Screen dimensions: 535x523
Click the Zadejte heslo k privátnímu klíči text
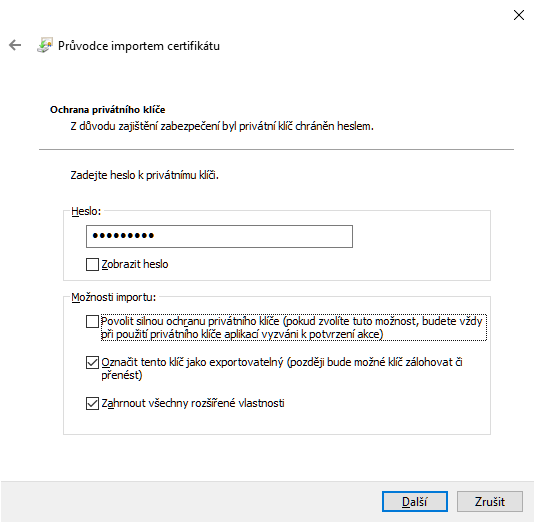coord(144,175)
